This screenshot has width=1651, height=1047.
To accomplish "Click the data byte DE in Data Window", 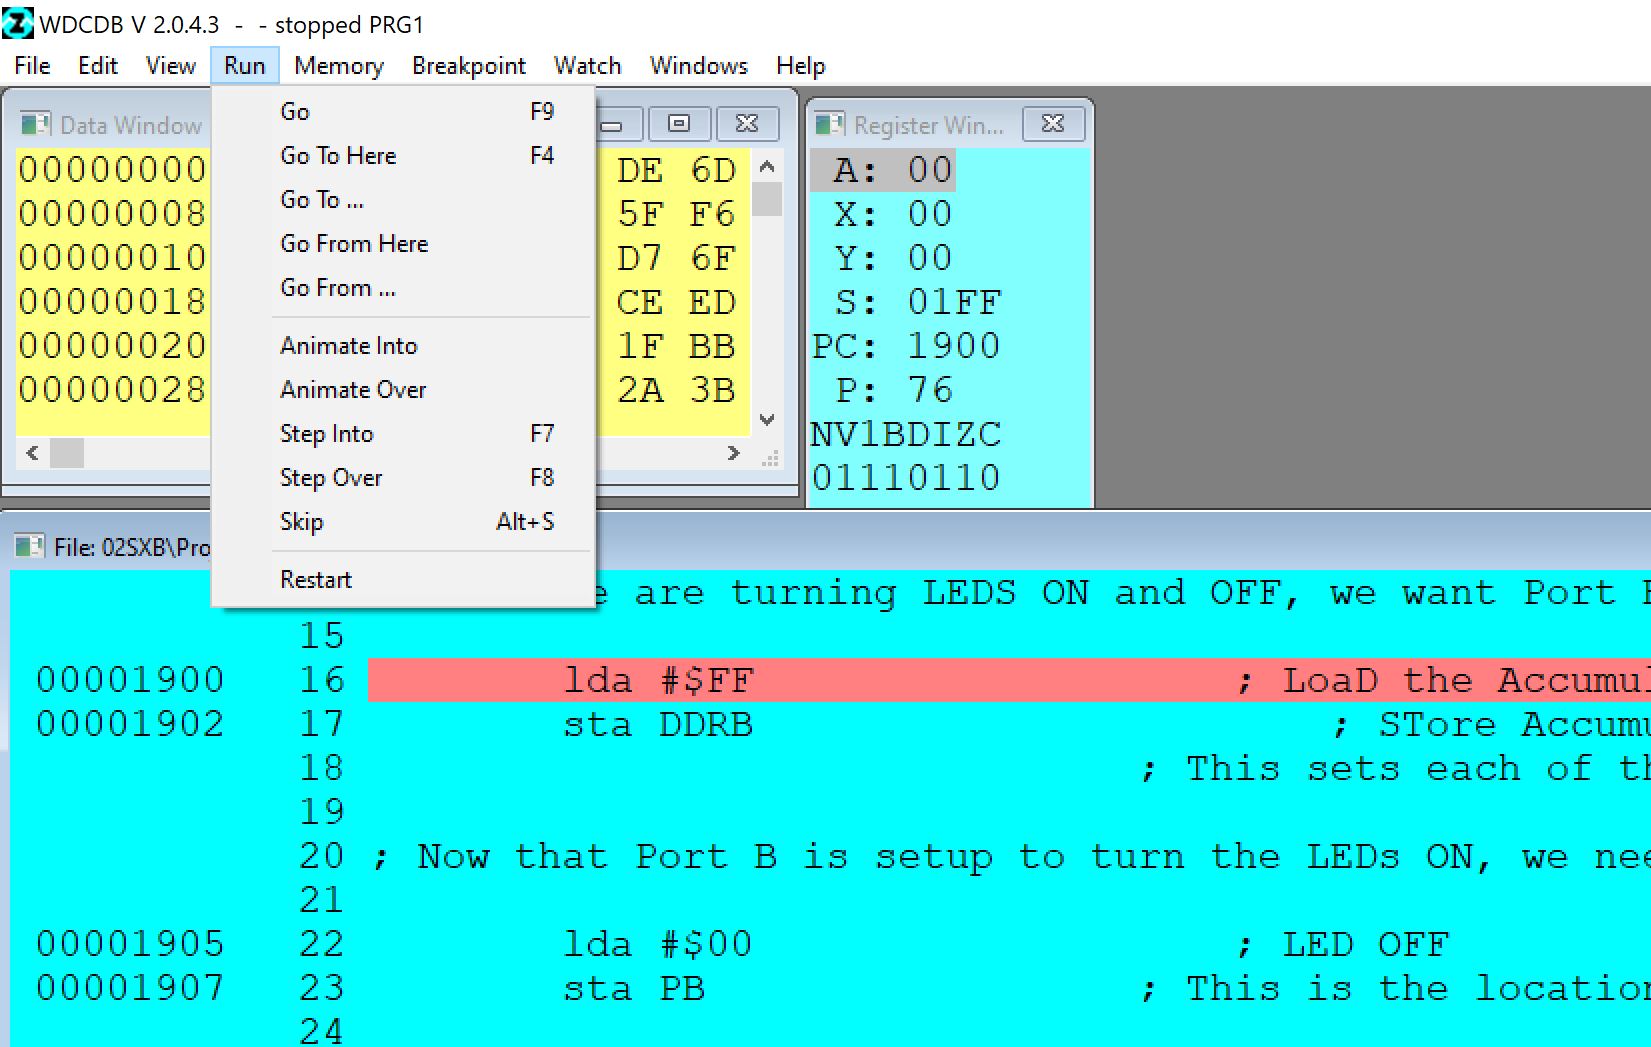I will pyautogui.click(x=640, y=170).
